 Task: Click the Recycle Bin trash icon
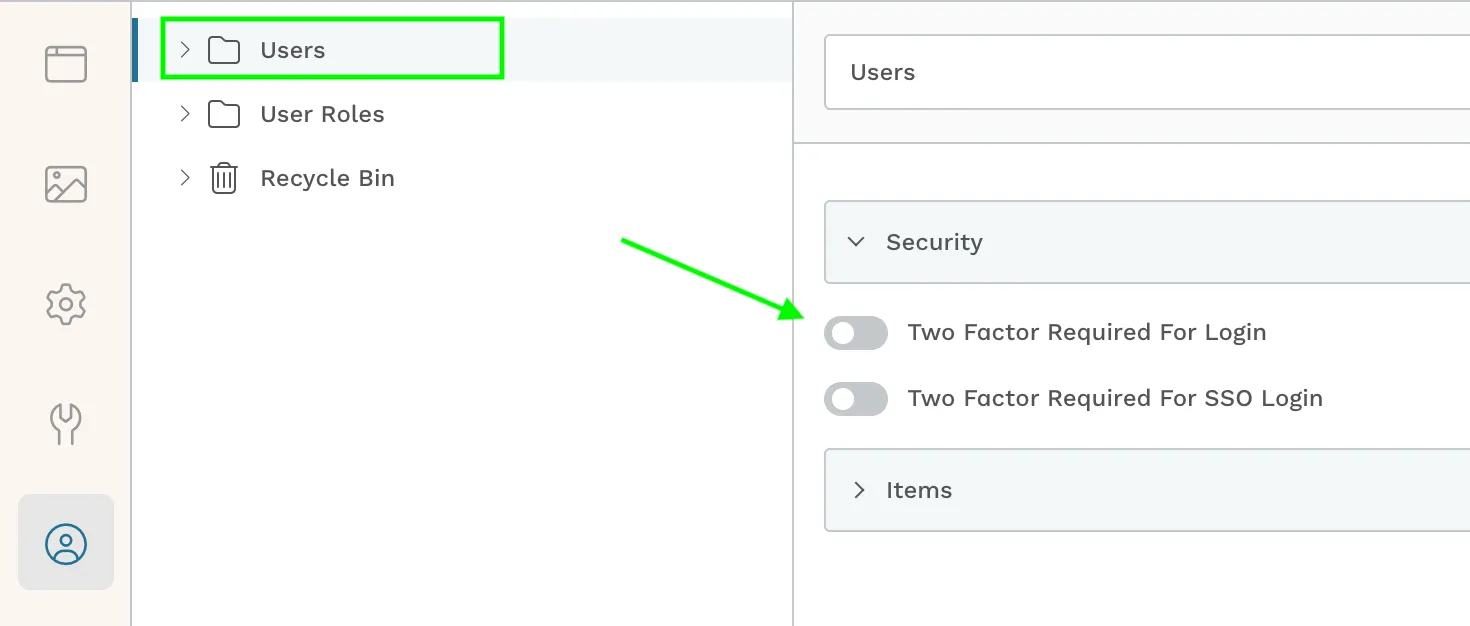(224, 178)
